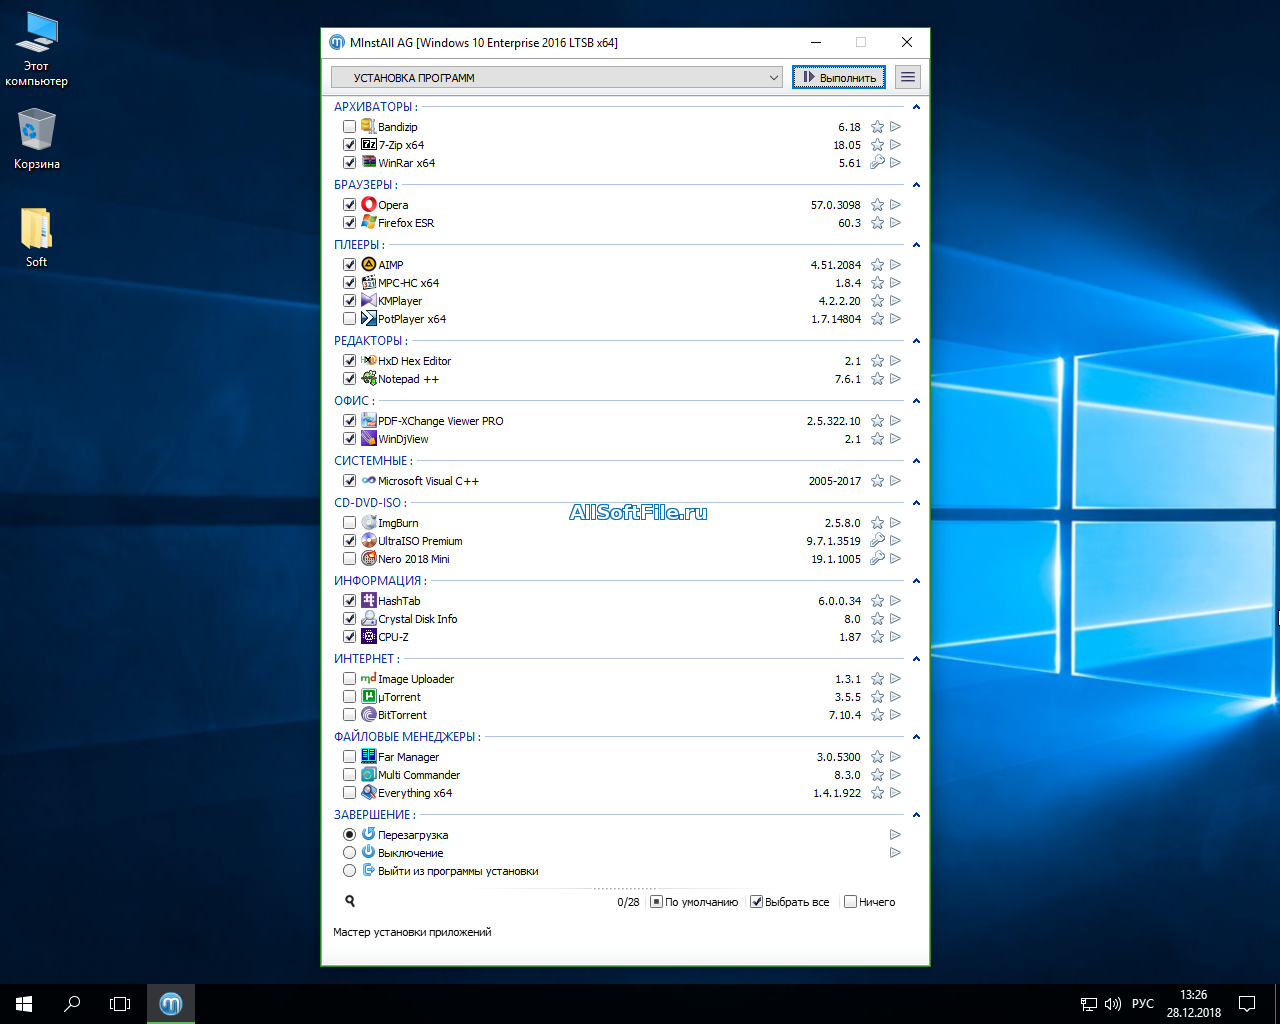Collapse the АРХИВАТОРЫ section
1280x1024 pixels.
[x=915, y=107]
